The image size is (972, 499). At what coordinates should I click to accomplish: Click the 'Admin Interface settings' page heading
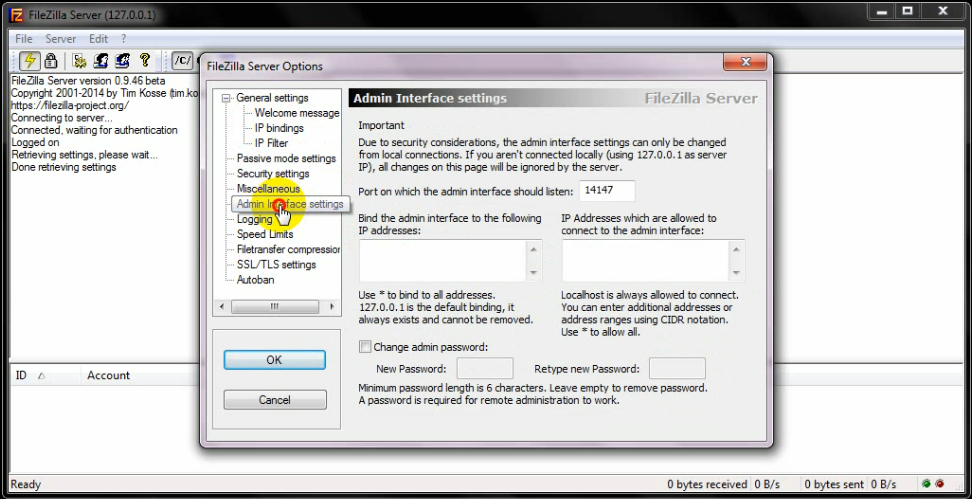coord(430,98)
